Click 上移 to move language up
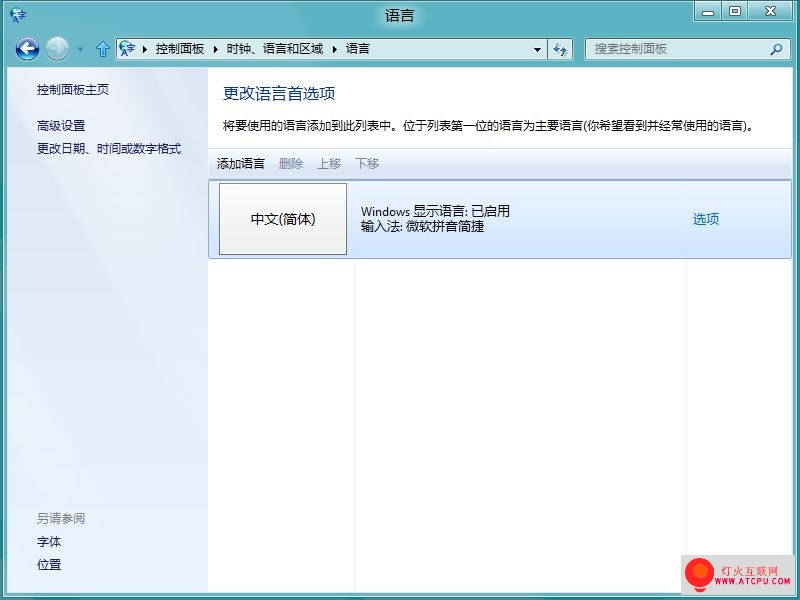 (x=329, y=164)
